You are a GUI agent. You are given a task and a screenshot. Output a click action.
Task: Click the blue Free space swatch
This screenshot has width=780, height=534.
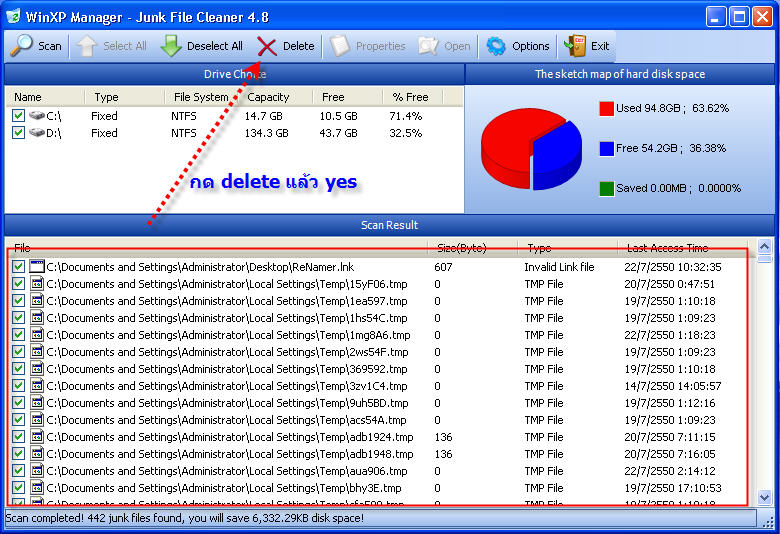(606, 149)
